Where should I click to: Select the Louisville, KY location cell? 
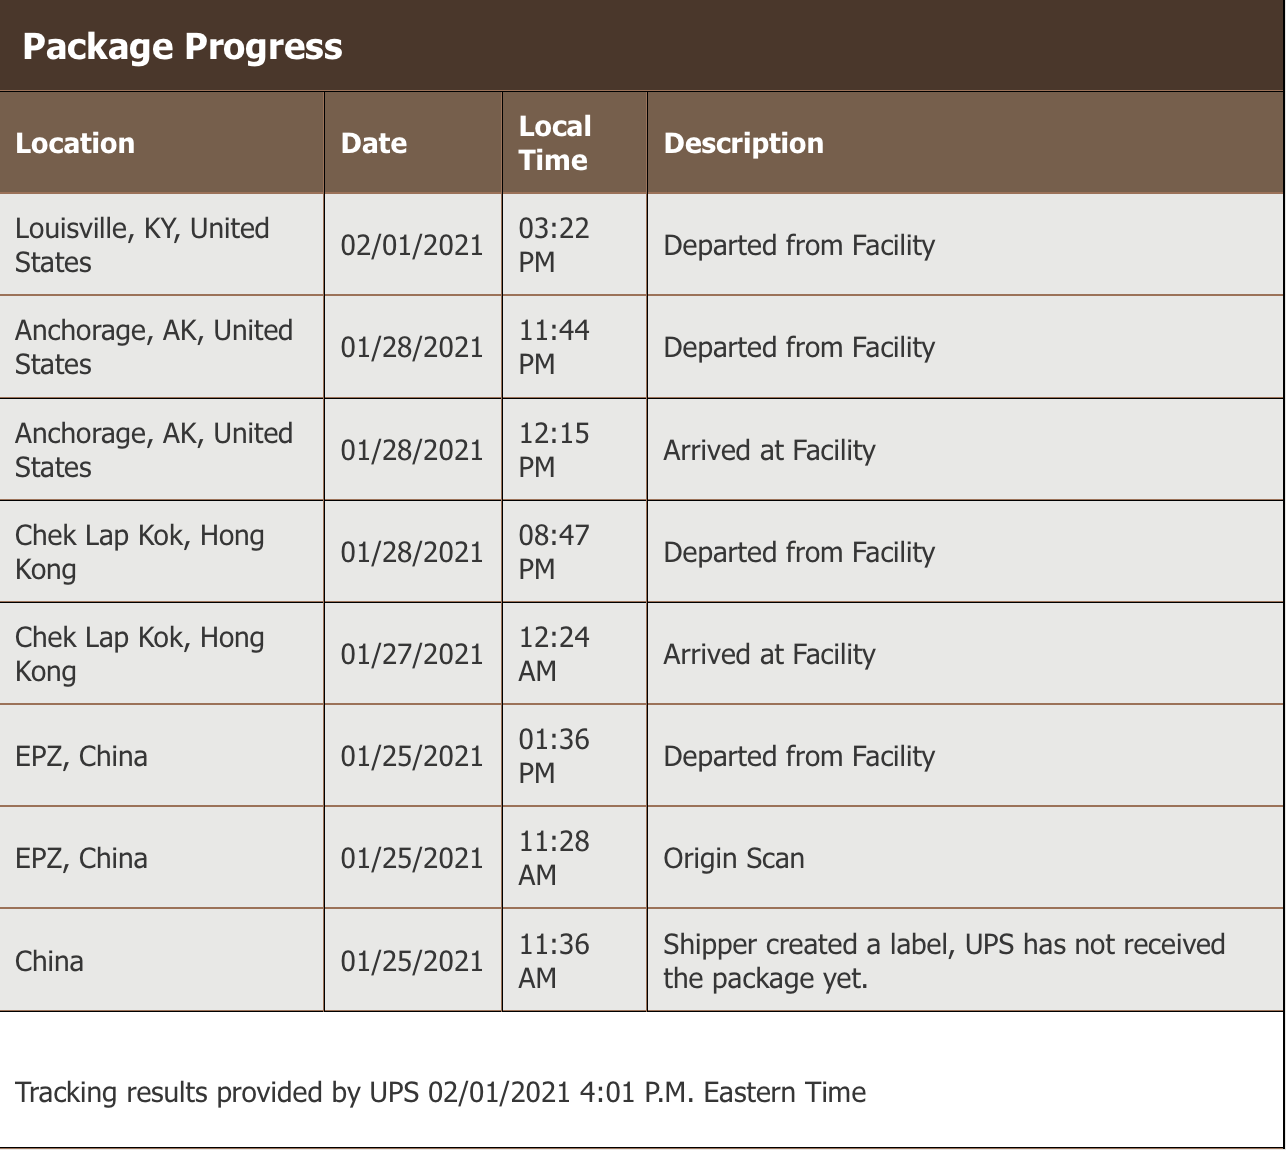tap(142, 245)
